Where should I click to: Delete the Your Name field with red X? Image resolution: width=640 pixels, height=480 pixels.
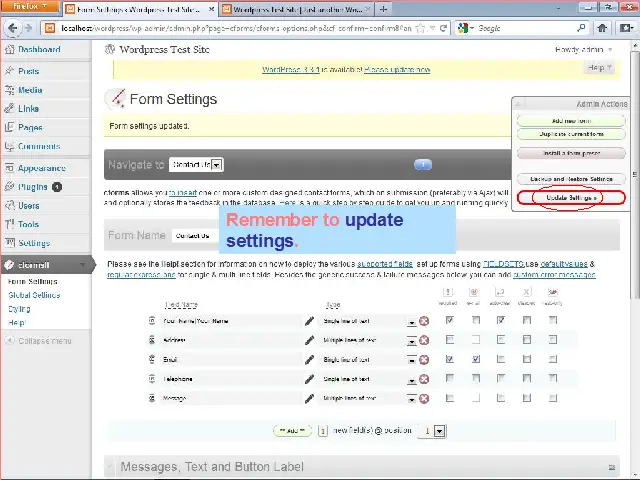(x=424, y=321)
